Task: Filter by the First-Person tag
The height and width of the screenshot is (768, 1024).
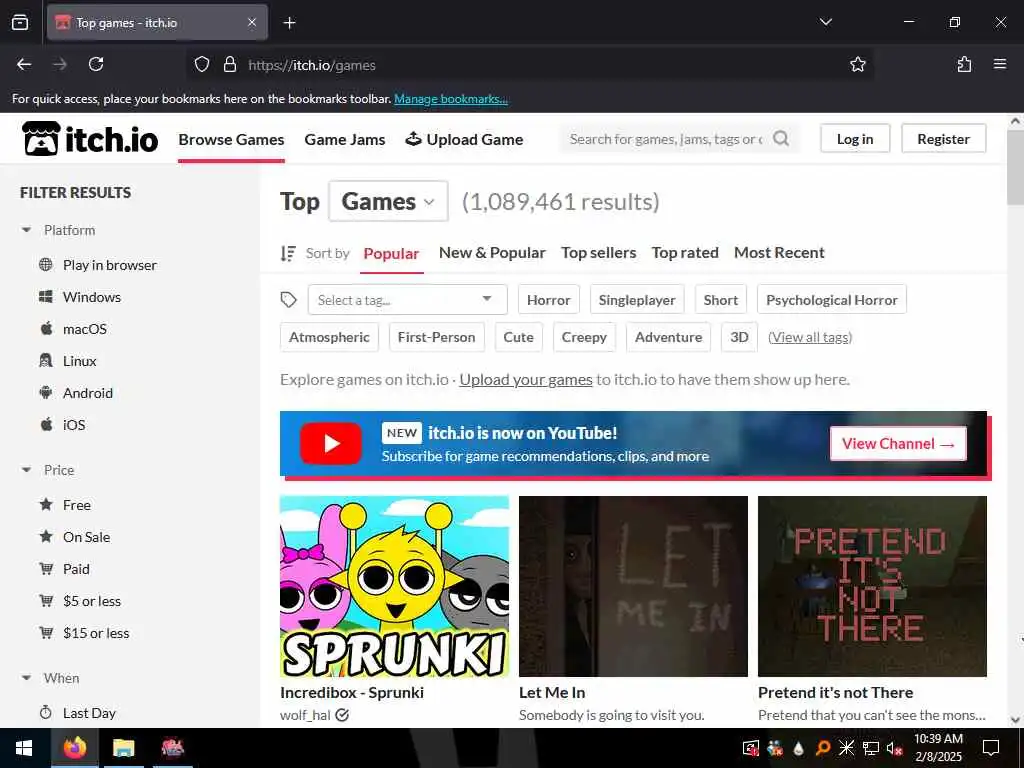Action: point(436,337)
